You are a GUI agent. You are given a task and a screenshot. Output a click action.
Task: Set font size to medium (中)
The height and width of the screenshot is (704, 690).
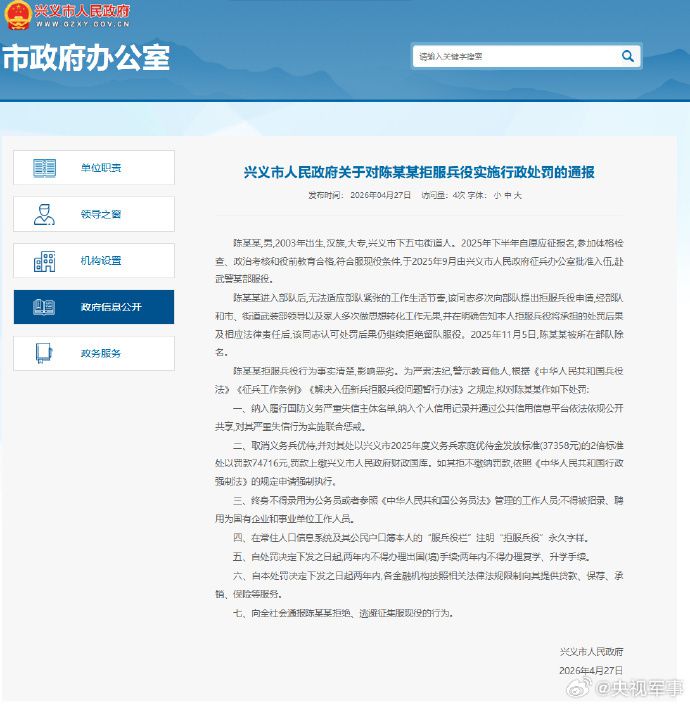pos(506,196)
